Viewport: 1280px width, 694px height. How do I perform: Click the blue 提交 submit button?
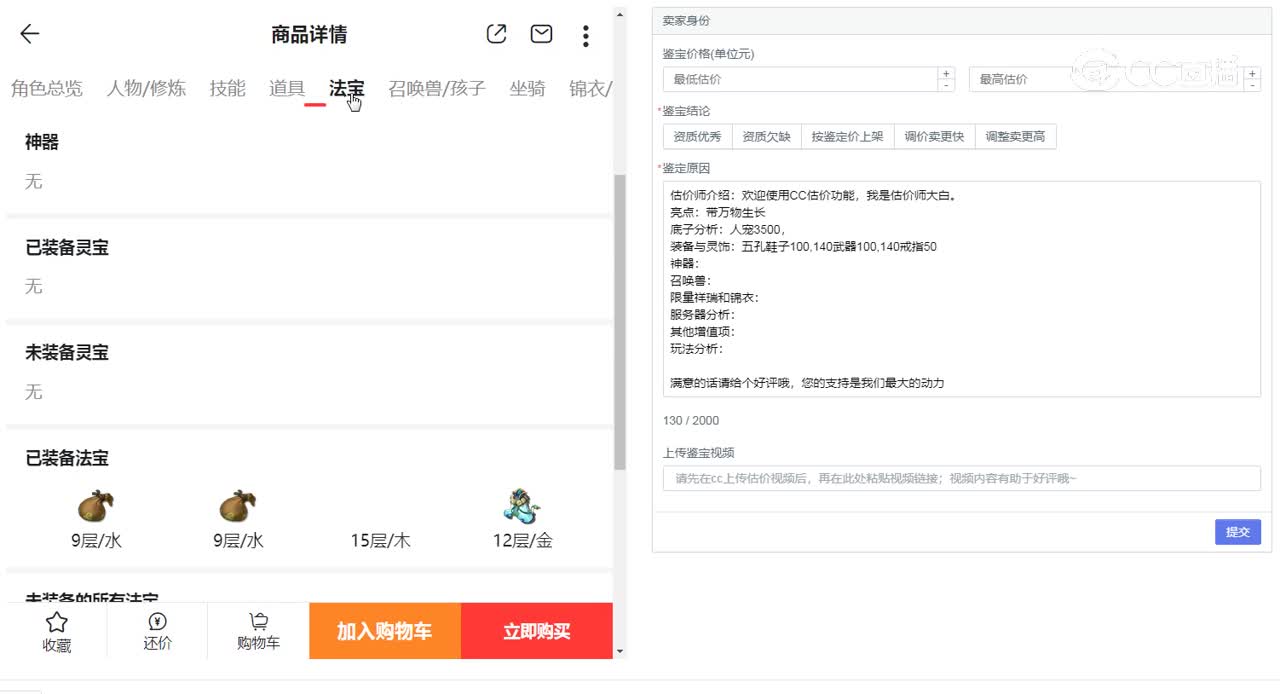point(1237,532)
